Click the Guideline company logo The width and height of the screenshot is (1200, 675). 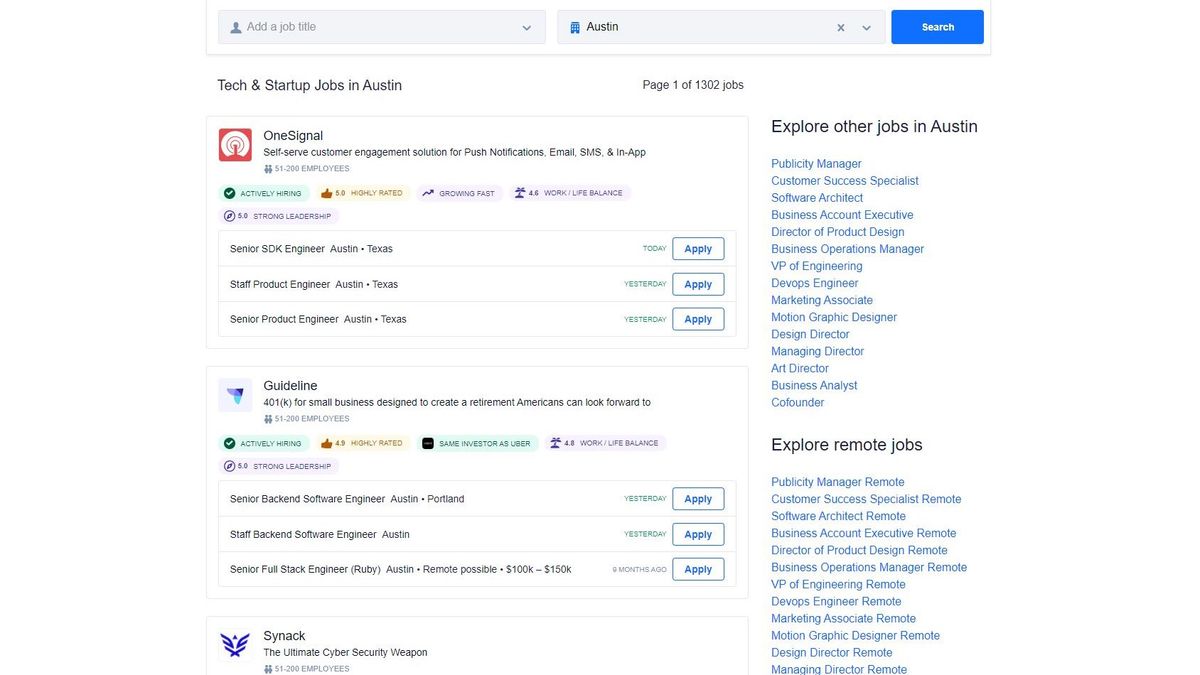235,395
